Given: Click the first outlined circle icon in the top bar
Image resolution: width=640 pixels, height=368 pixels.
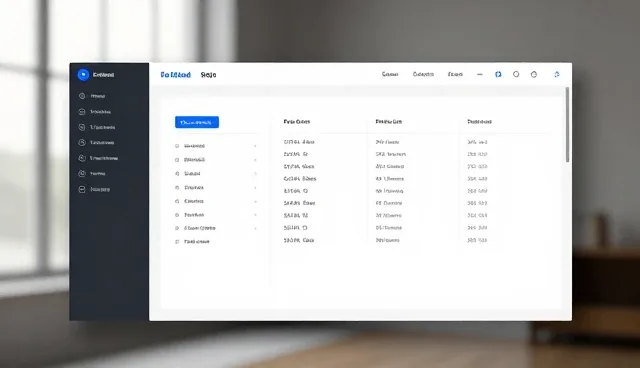Looking at the screenshot, I should 516,74.
